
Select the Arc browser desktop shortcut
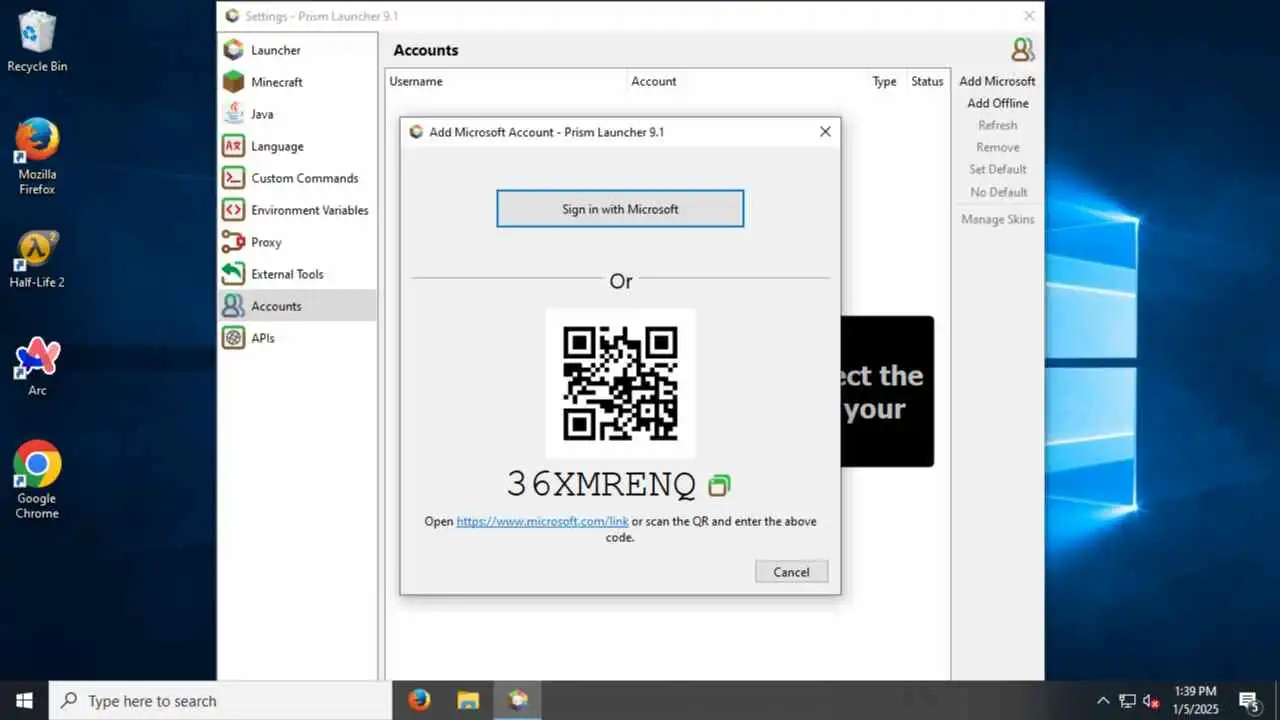[37, 367]
